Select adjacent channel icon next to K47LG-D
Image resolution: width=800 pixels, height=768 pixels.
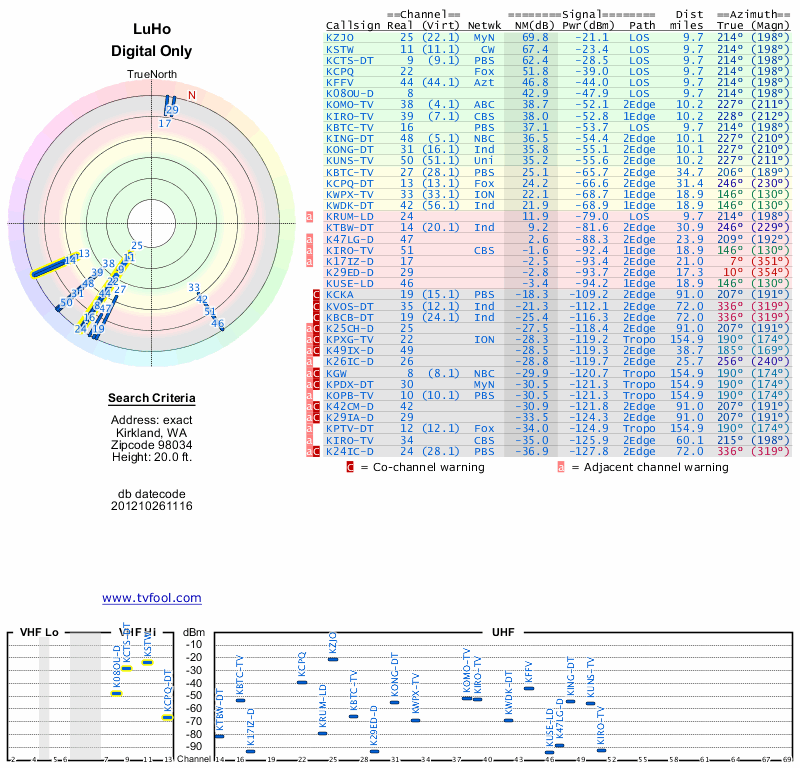[x=309, y=239]
